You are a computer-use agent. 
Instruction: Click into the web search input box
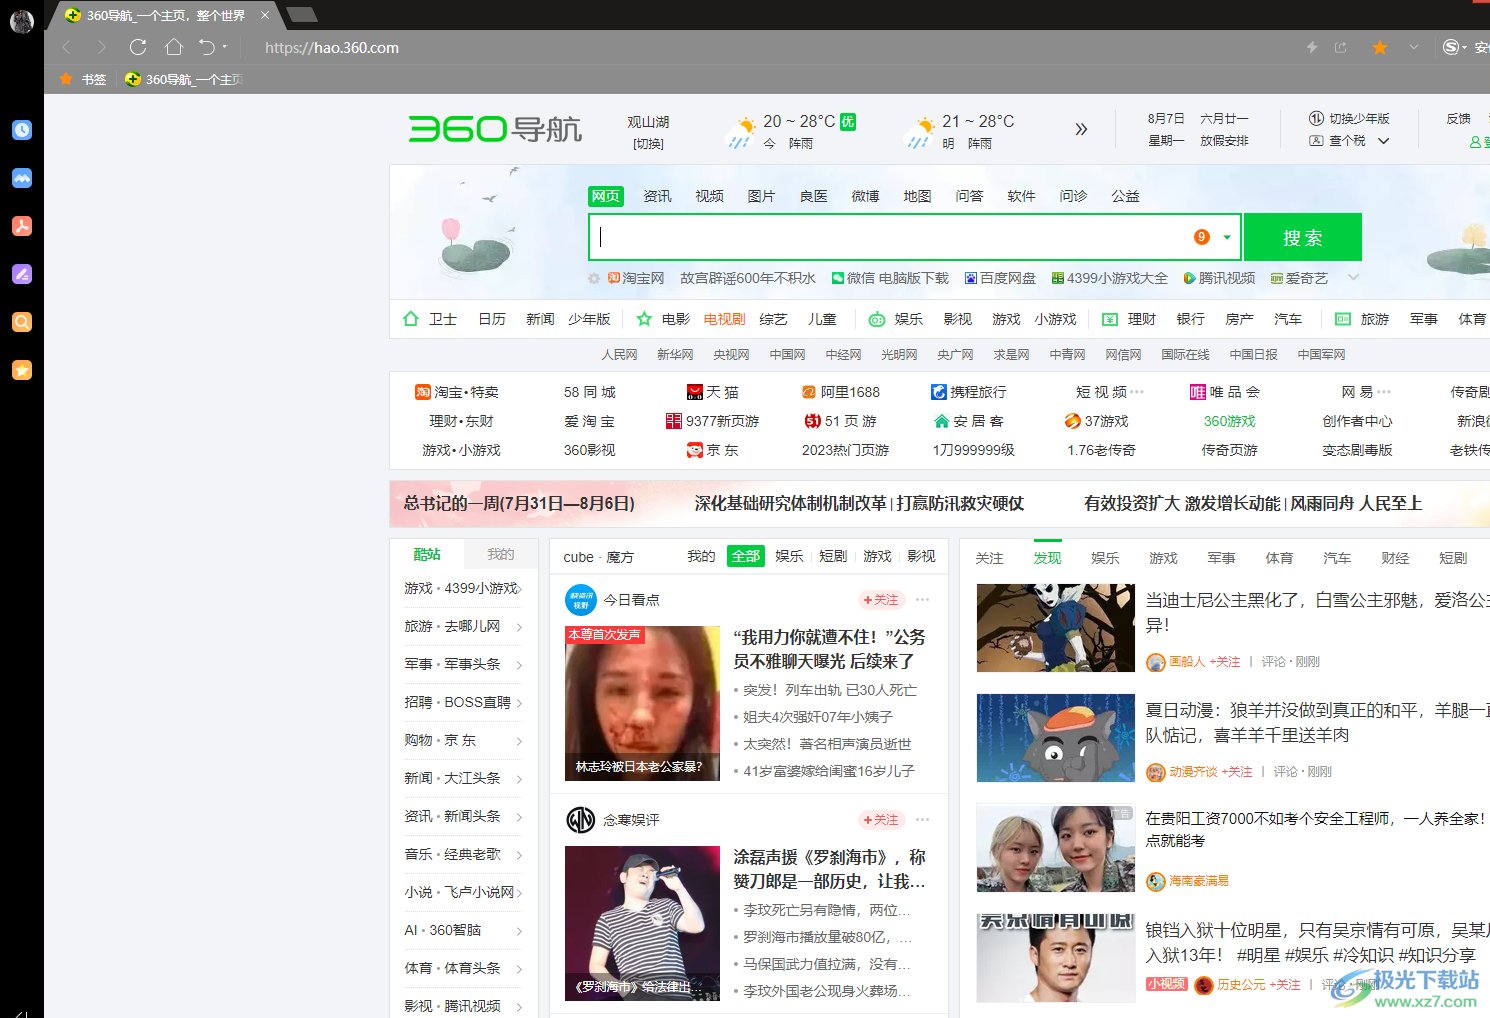(890, 237)
